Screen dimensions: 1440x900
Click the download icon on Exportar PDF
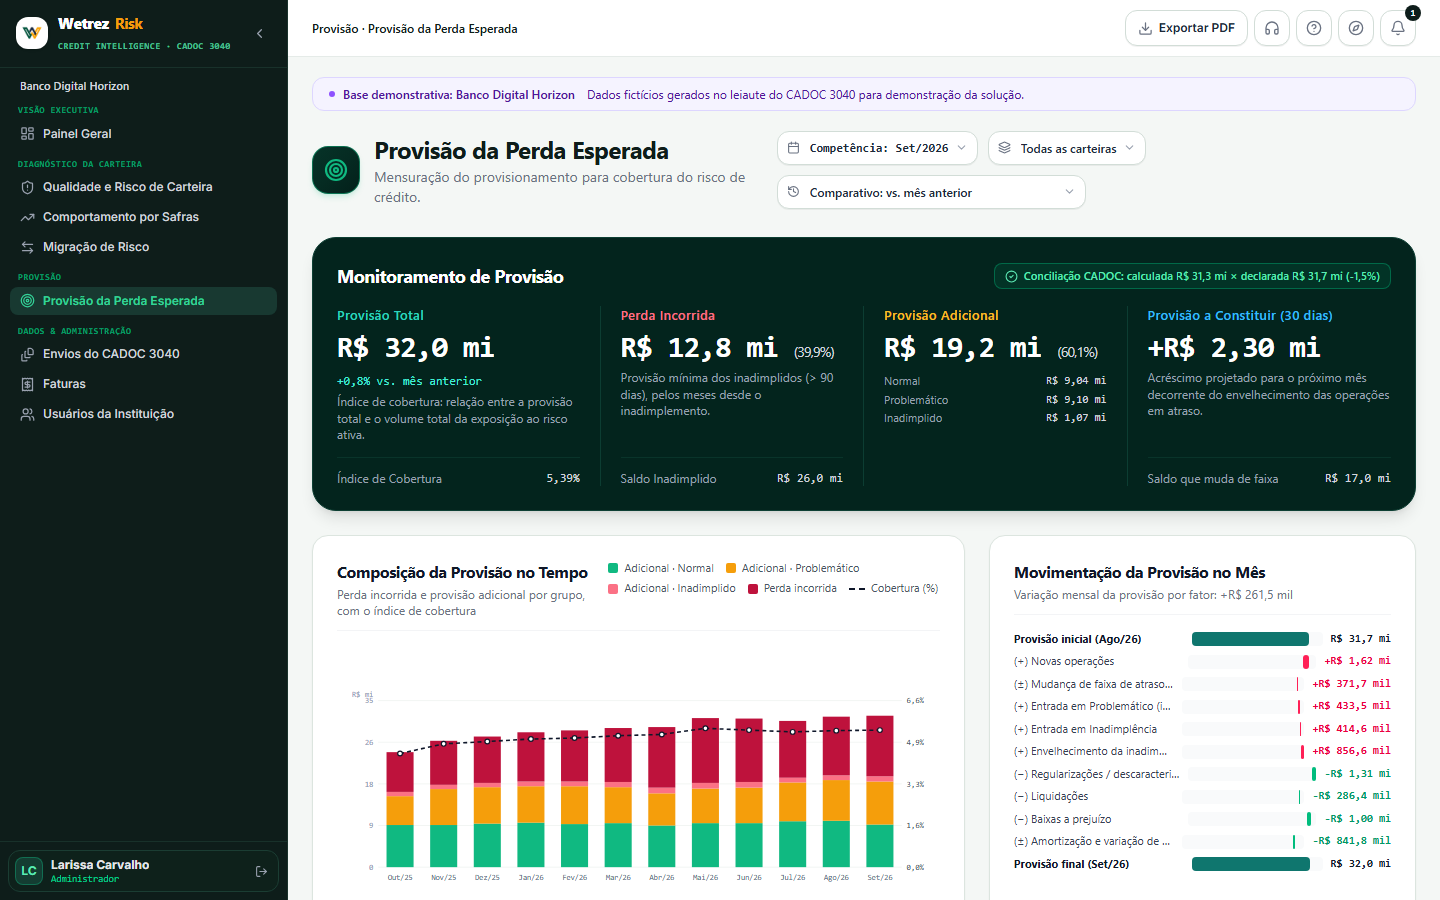click(x=1145, y=28)
